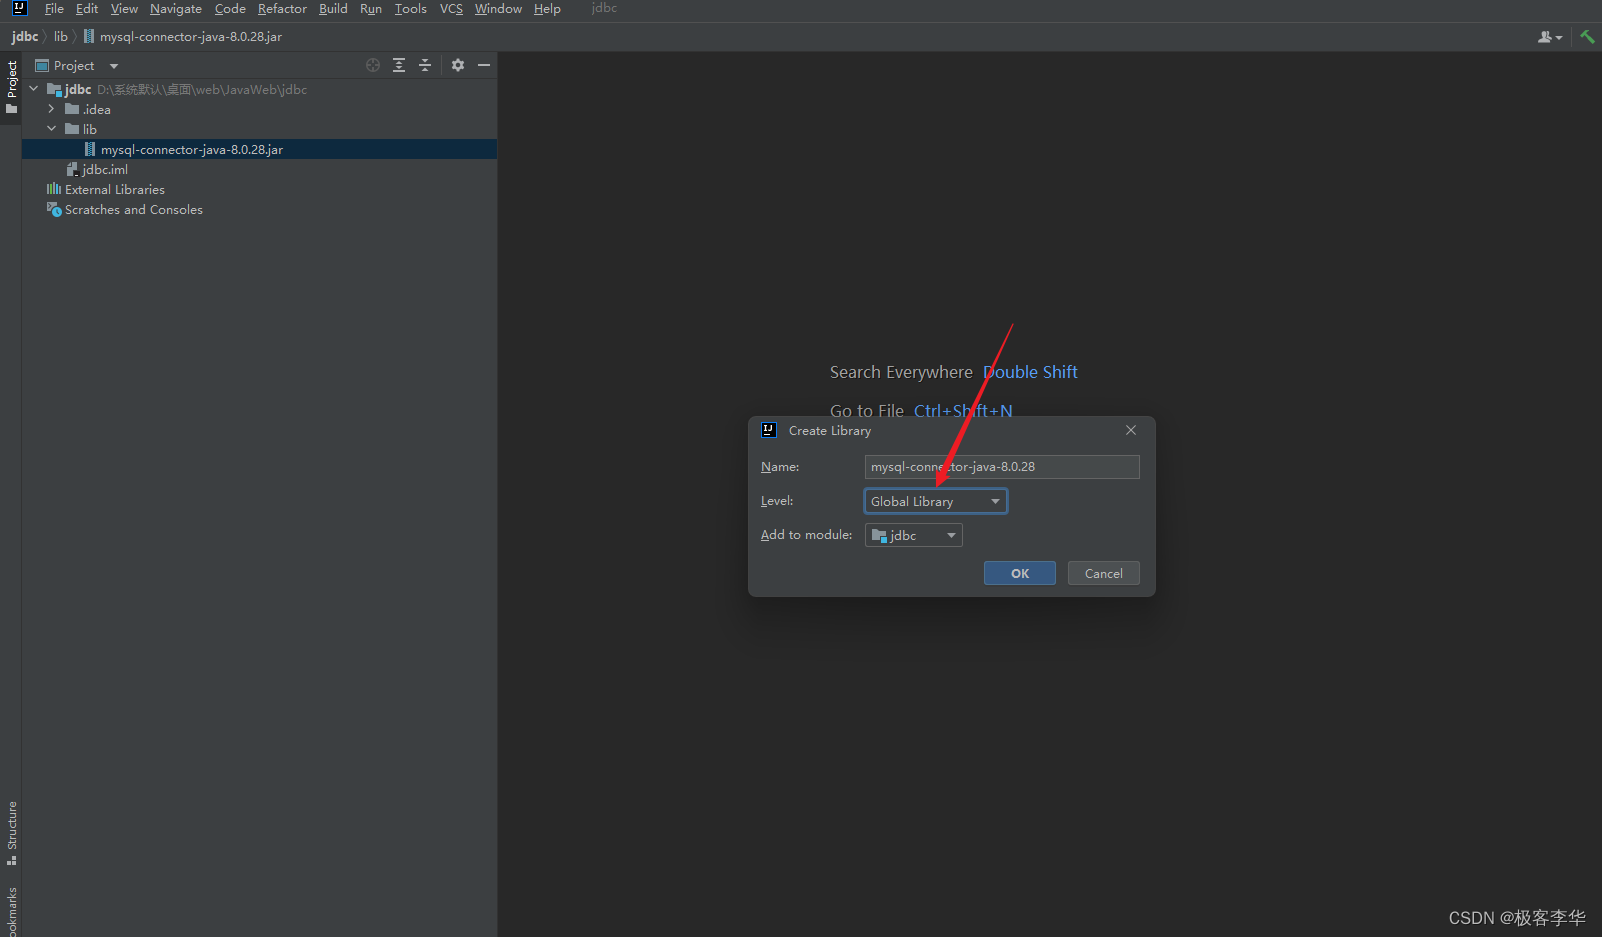Click the lib breadcrumb in navigation bar

tap(61, 37)
